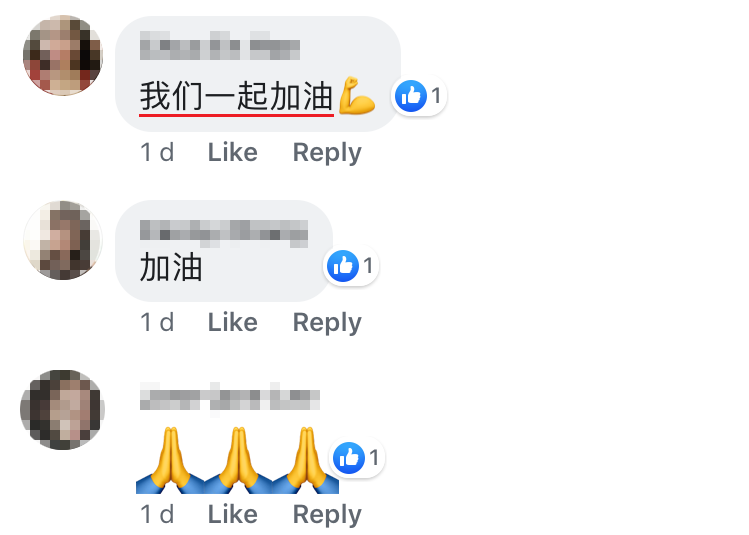Open the first commenter's profile picture
Image resolution: width=749 pixels, height=535 pixels.
click(63, 55)
